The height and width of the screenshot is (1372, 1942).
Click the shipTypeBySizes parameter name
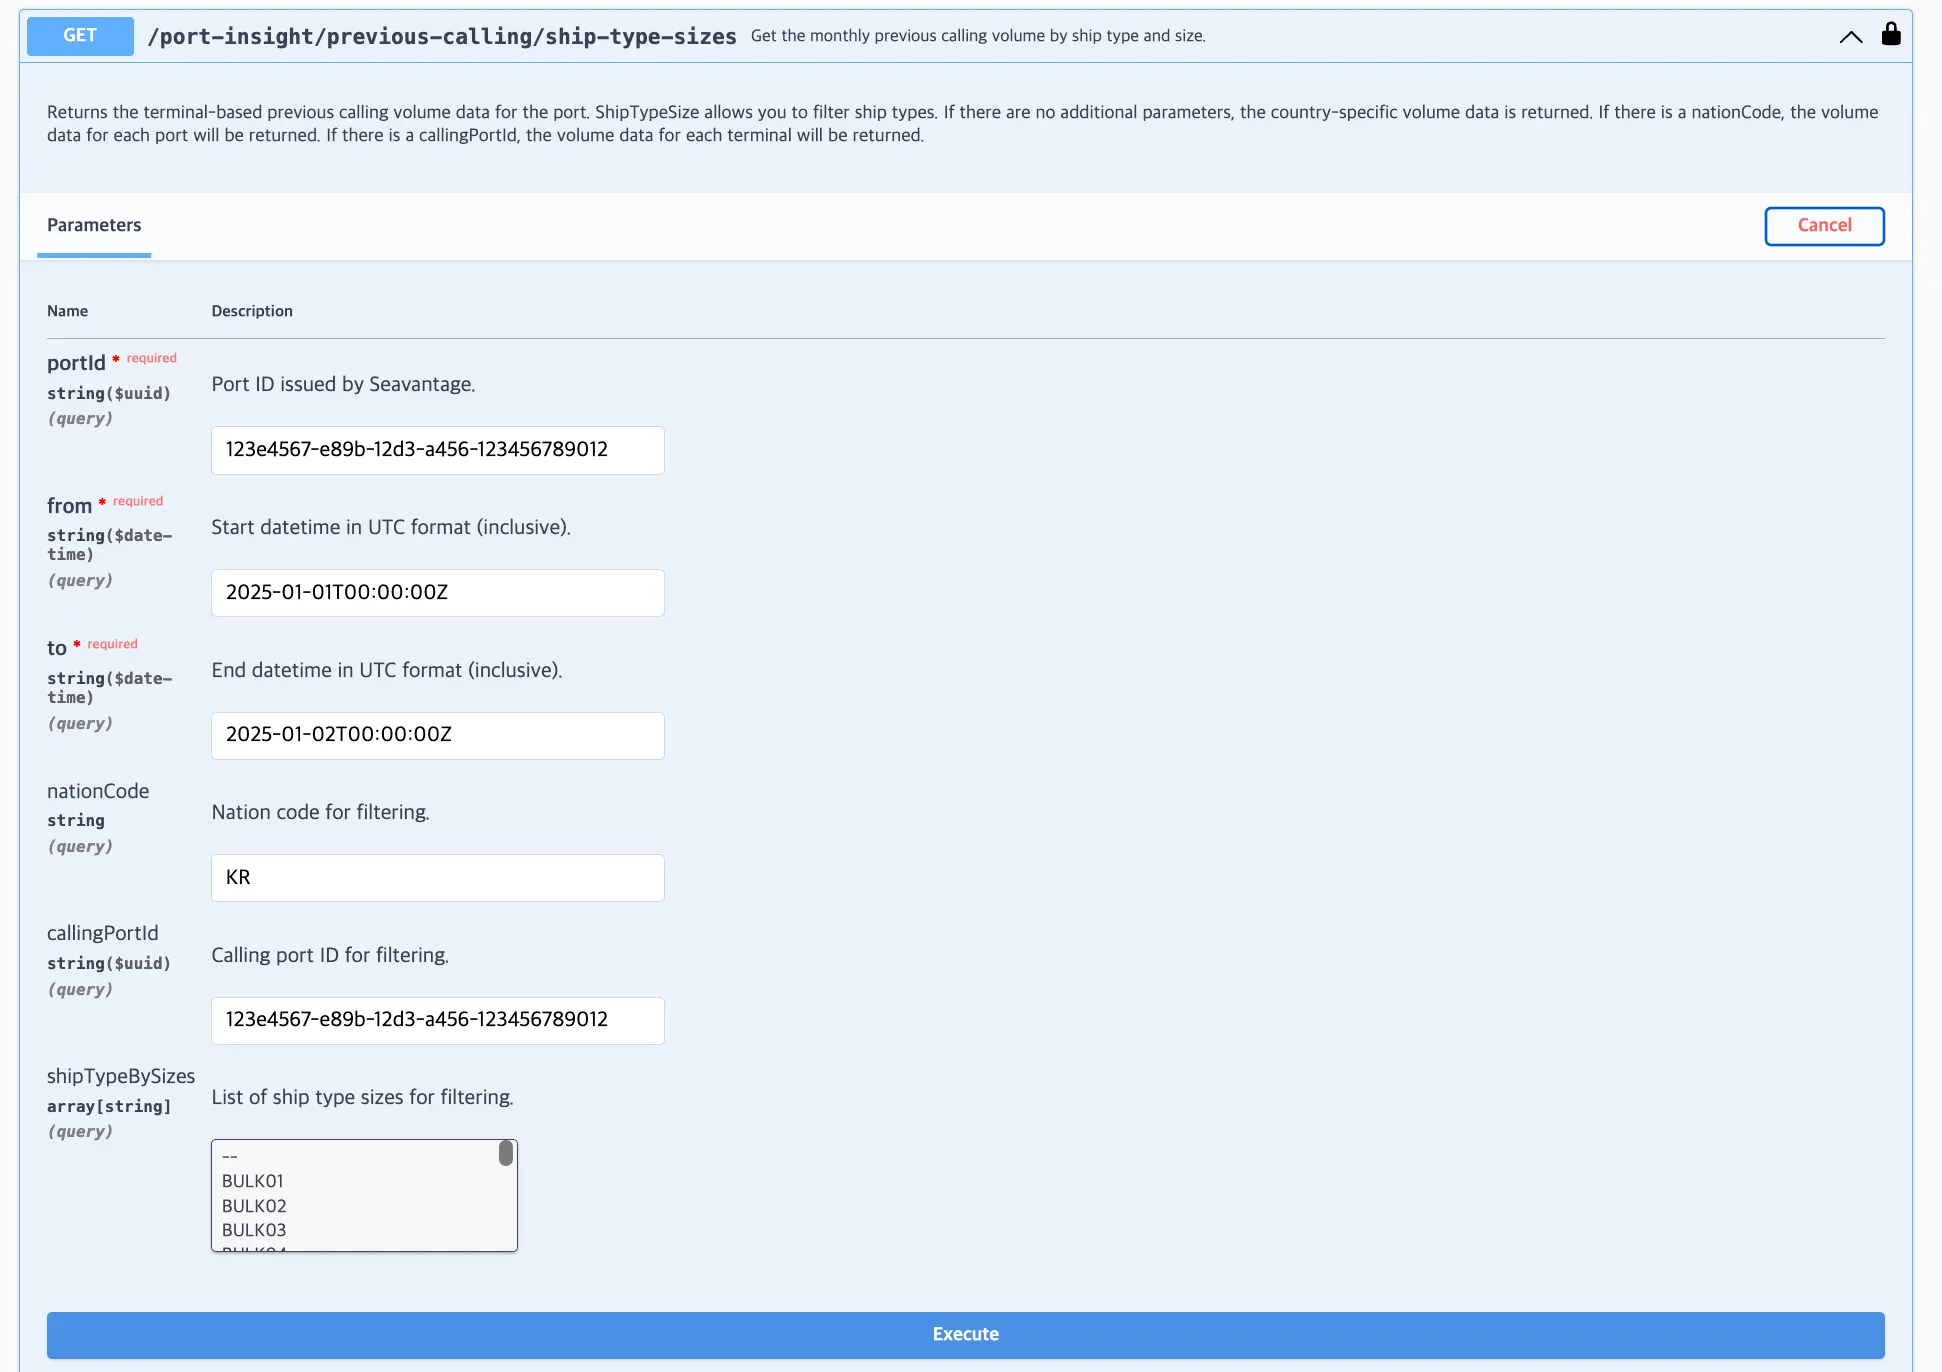[121, 1076]
